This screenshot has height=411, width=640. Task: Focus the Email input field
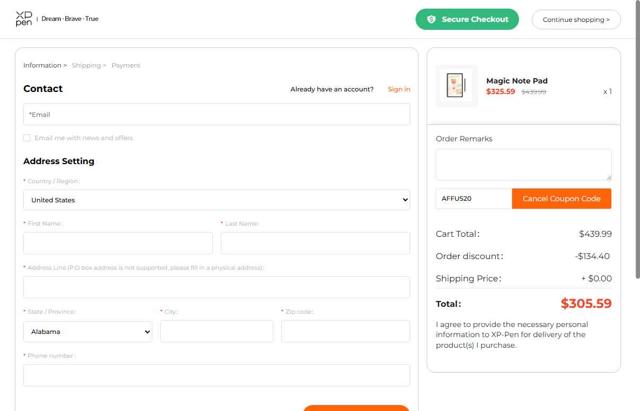[x=216, y=114]
